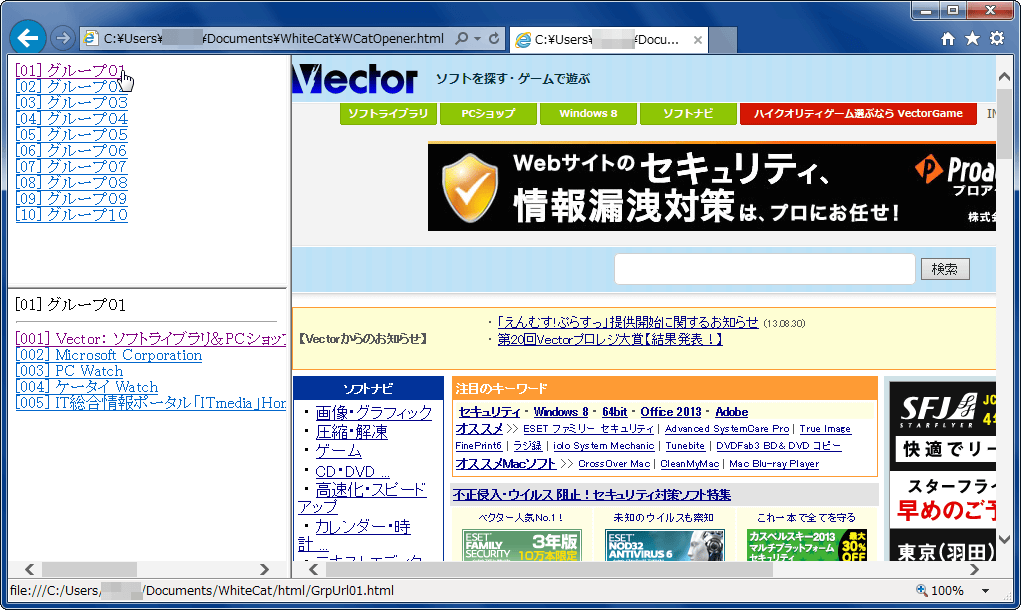Screen dimensions: 1021x610
Task: Open True Image link
Action: coord(825,429)
